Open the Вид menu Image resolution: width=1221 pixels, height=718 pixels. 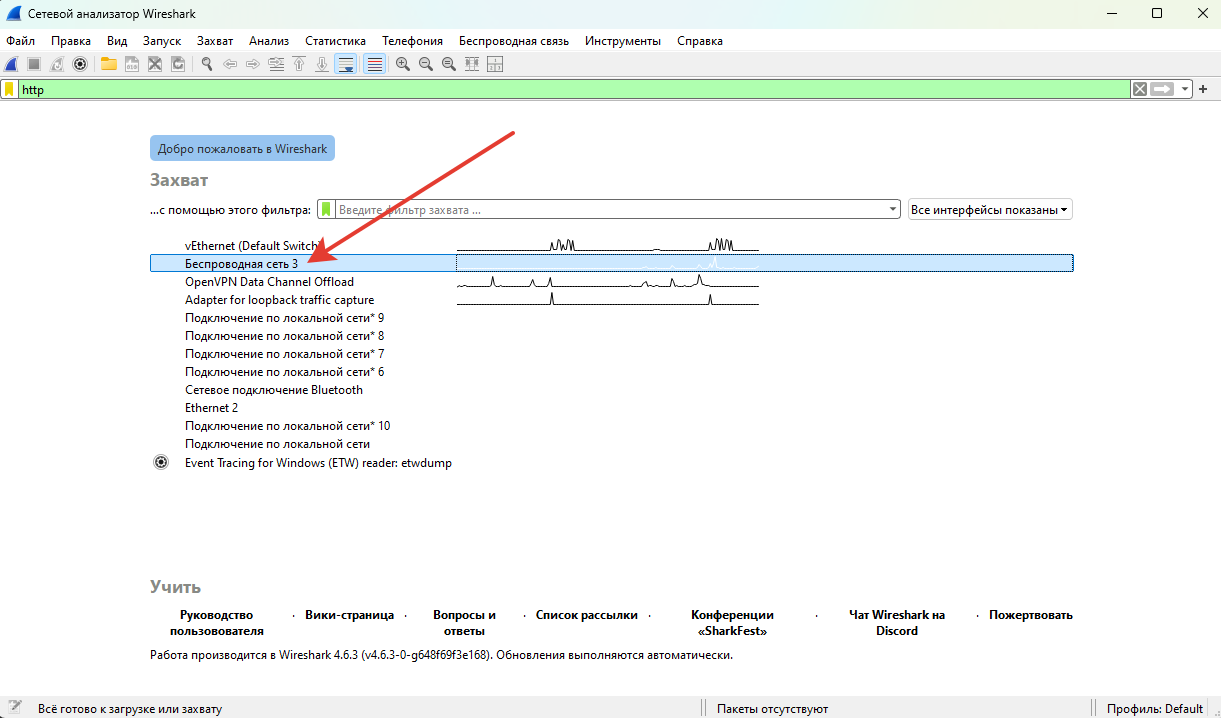coord(117,41)
